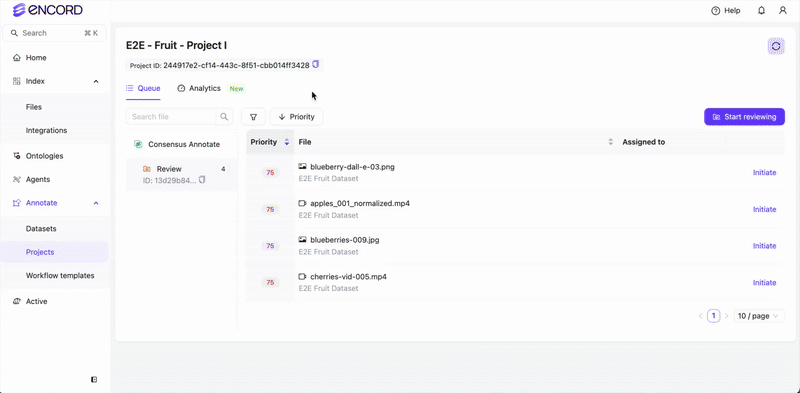Click priority 75 badge for blueberries-009.jpg

270,246
